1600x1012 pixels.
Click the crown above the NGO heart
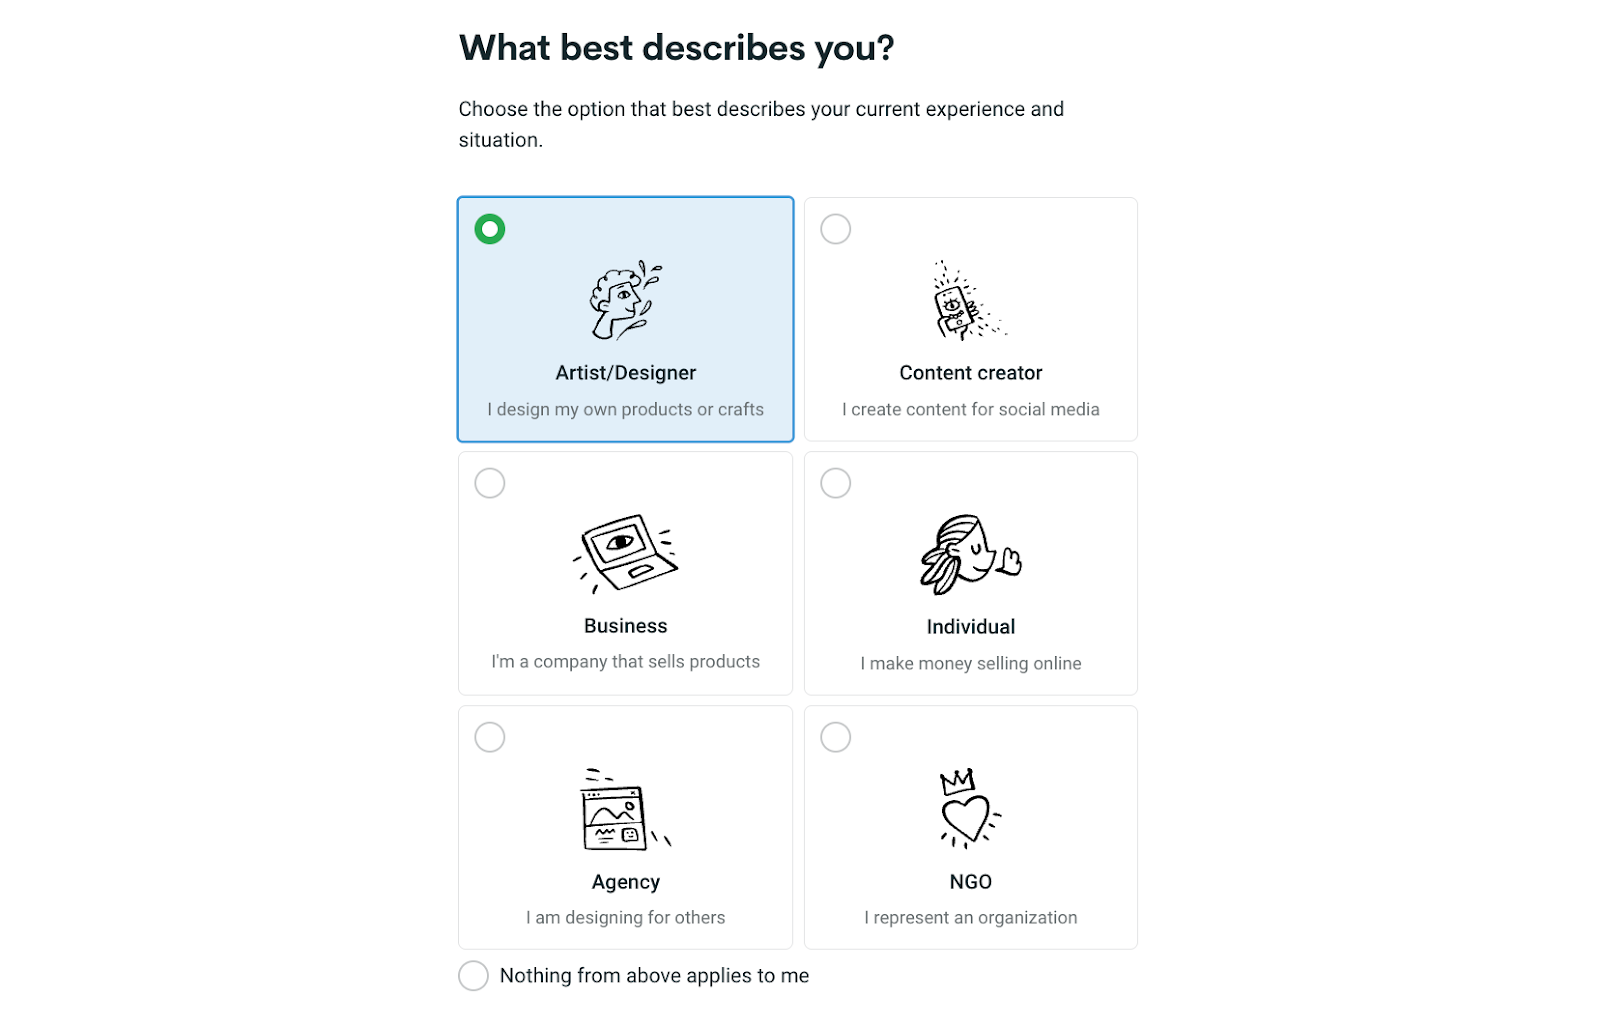coord(957,781)
